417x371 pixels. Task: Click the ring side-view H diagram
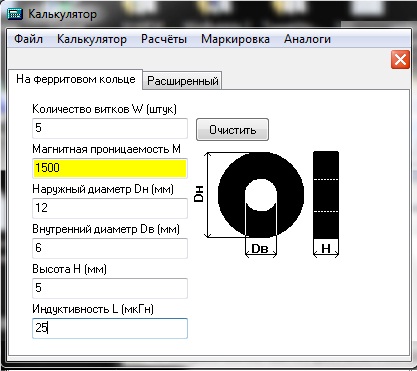pos(326,195)
